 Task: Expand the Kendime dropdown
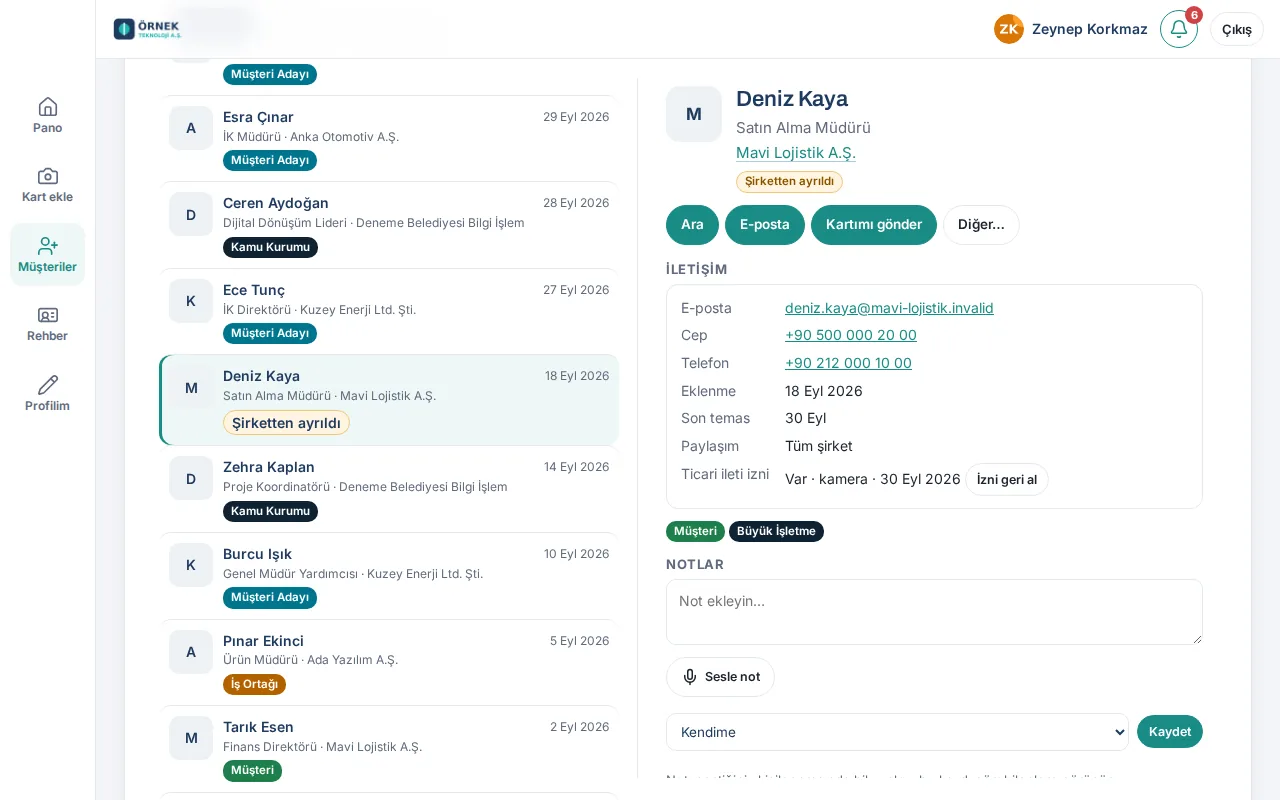(897, 732)
